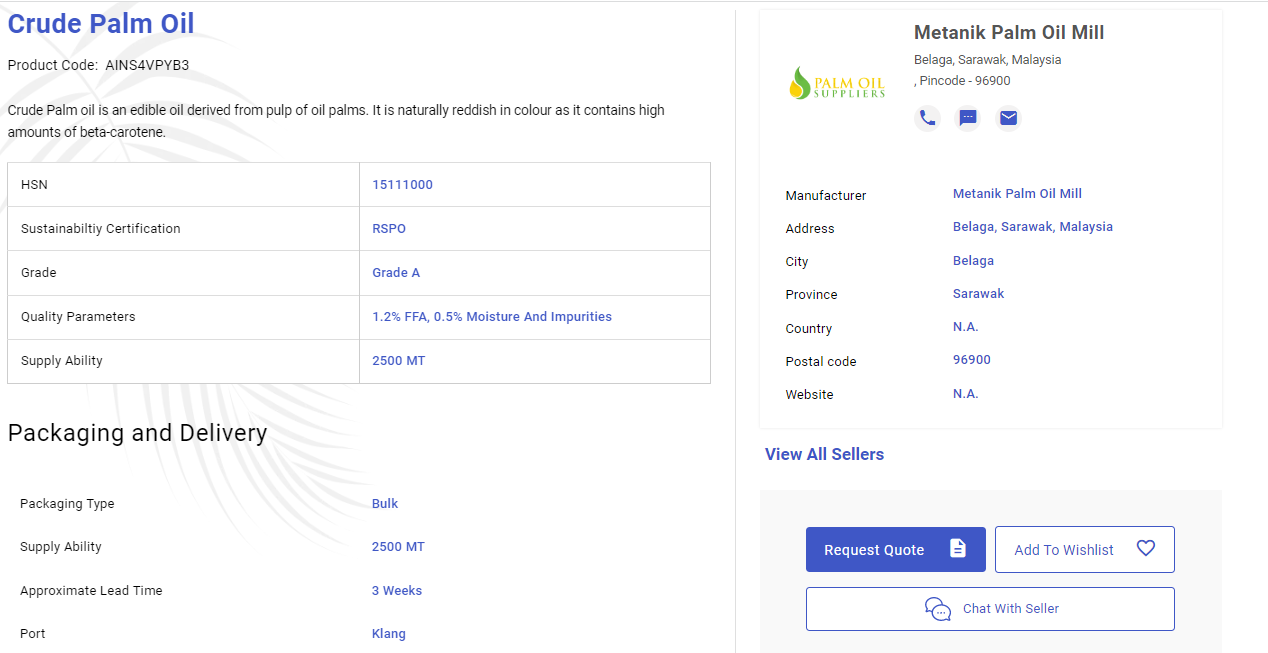This screenshot has height=653, width=1268.
Task: Call seller using the phone icon
Action: tap(928, 118)
